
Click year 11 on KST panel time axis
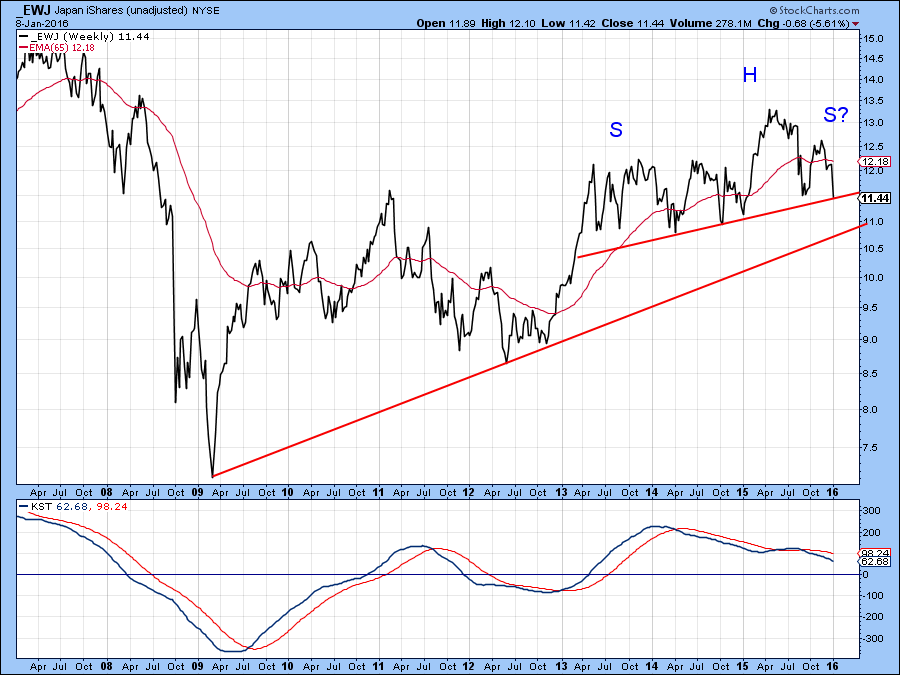click(378, 666)
